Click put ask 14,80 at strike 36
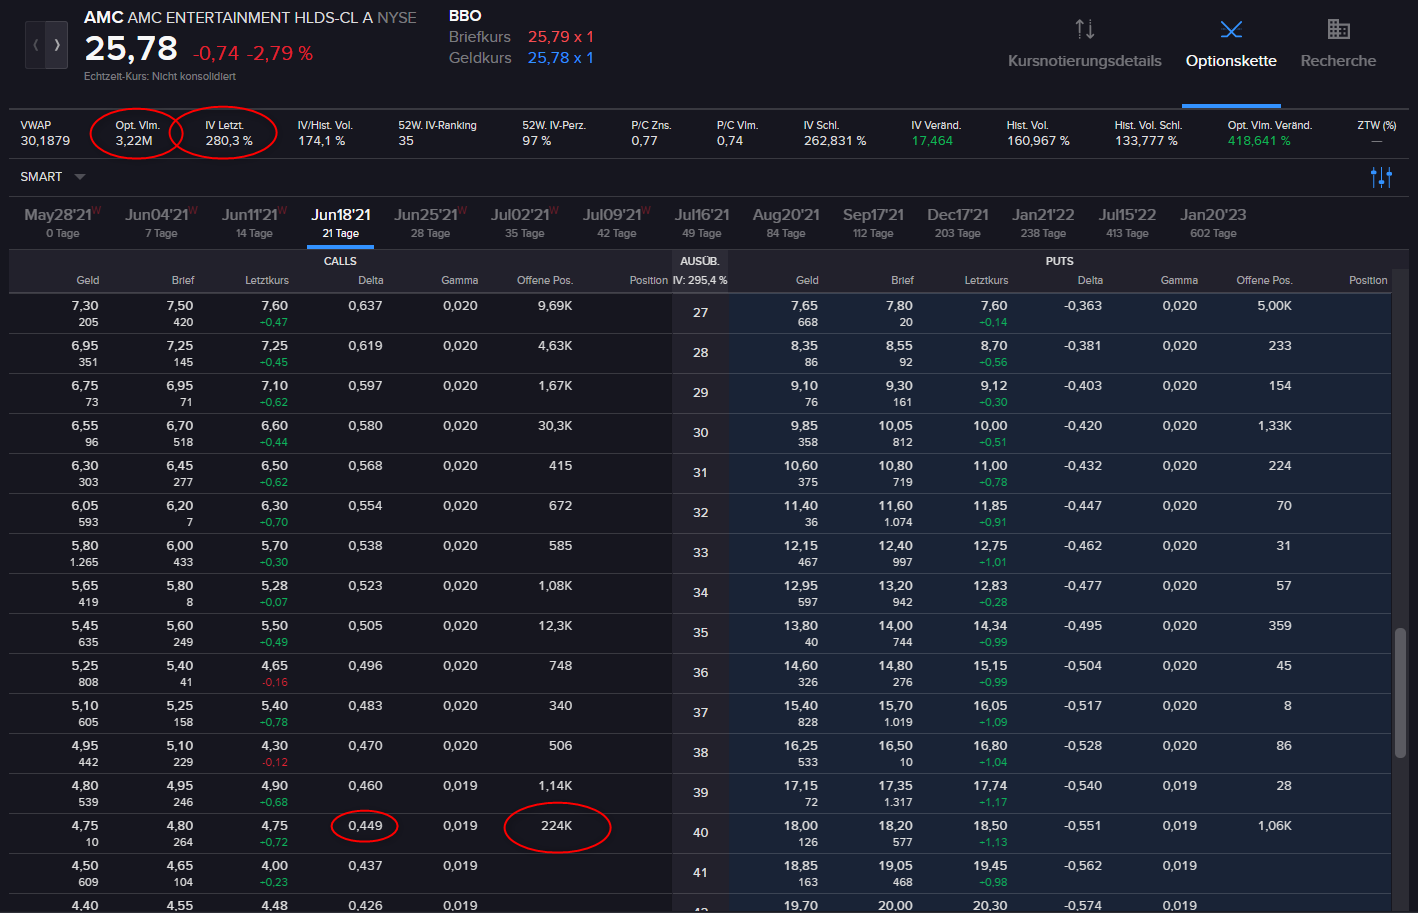1418x913 pixels. pyautogui.click(x=895, y=666)
